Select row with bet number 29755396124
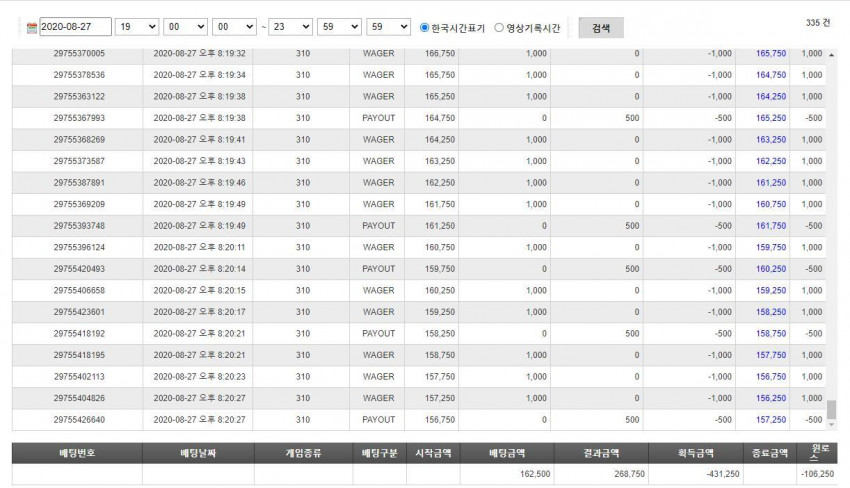Viewport: 850px width, 488px height. pos(418,247)
